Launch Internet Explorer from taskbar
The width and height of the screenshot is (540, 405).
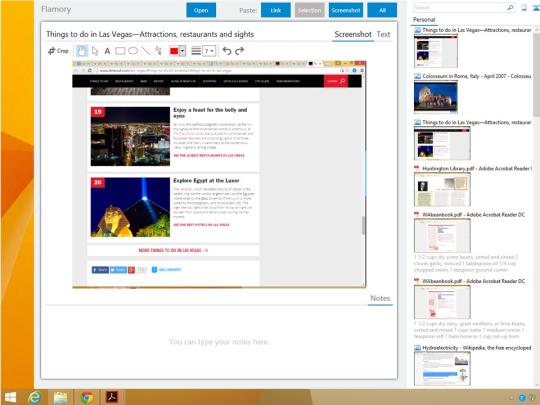point(34,397)
